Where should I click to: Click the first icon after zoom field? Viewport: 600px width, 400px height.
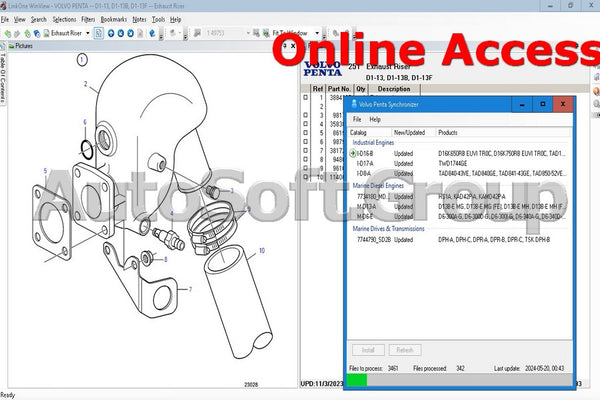coord(256,33)
